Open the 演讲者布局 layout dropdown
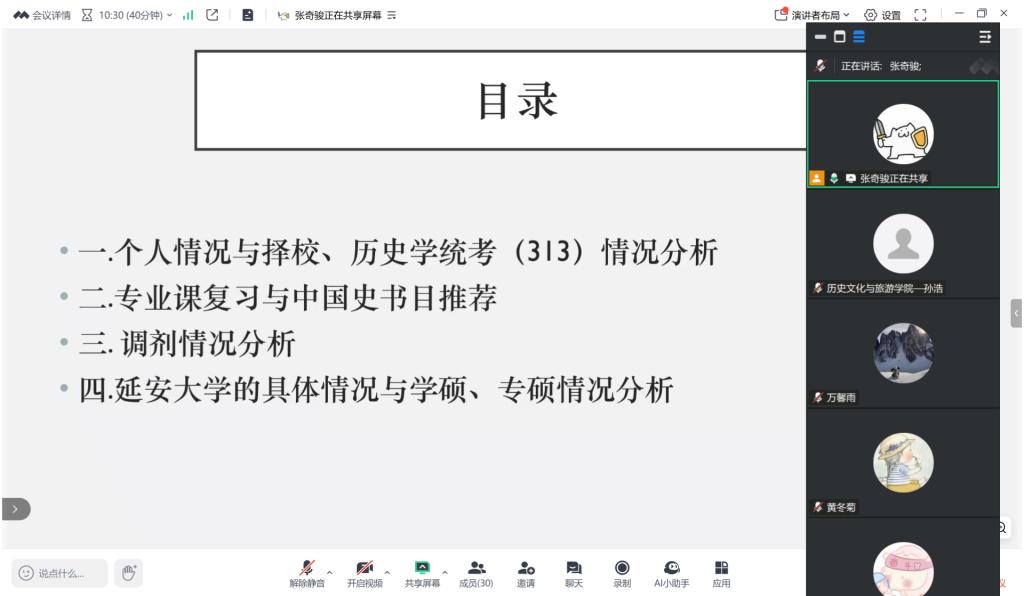The image size is (1024, 596). pyautogui.click(x=814, y=14)
